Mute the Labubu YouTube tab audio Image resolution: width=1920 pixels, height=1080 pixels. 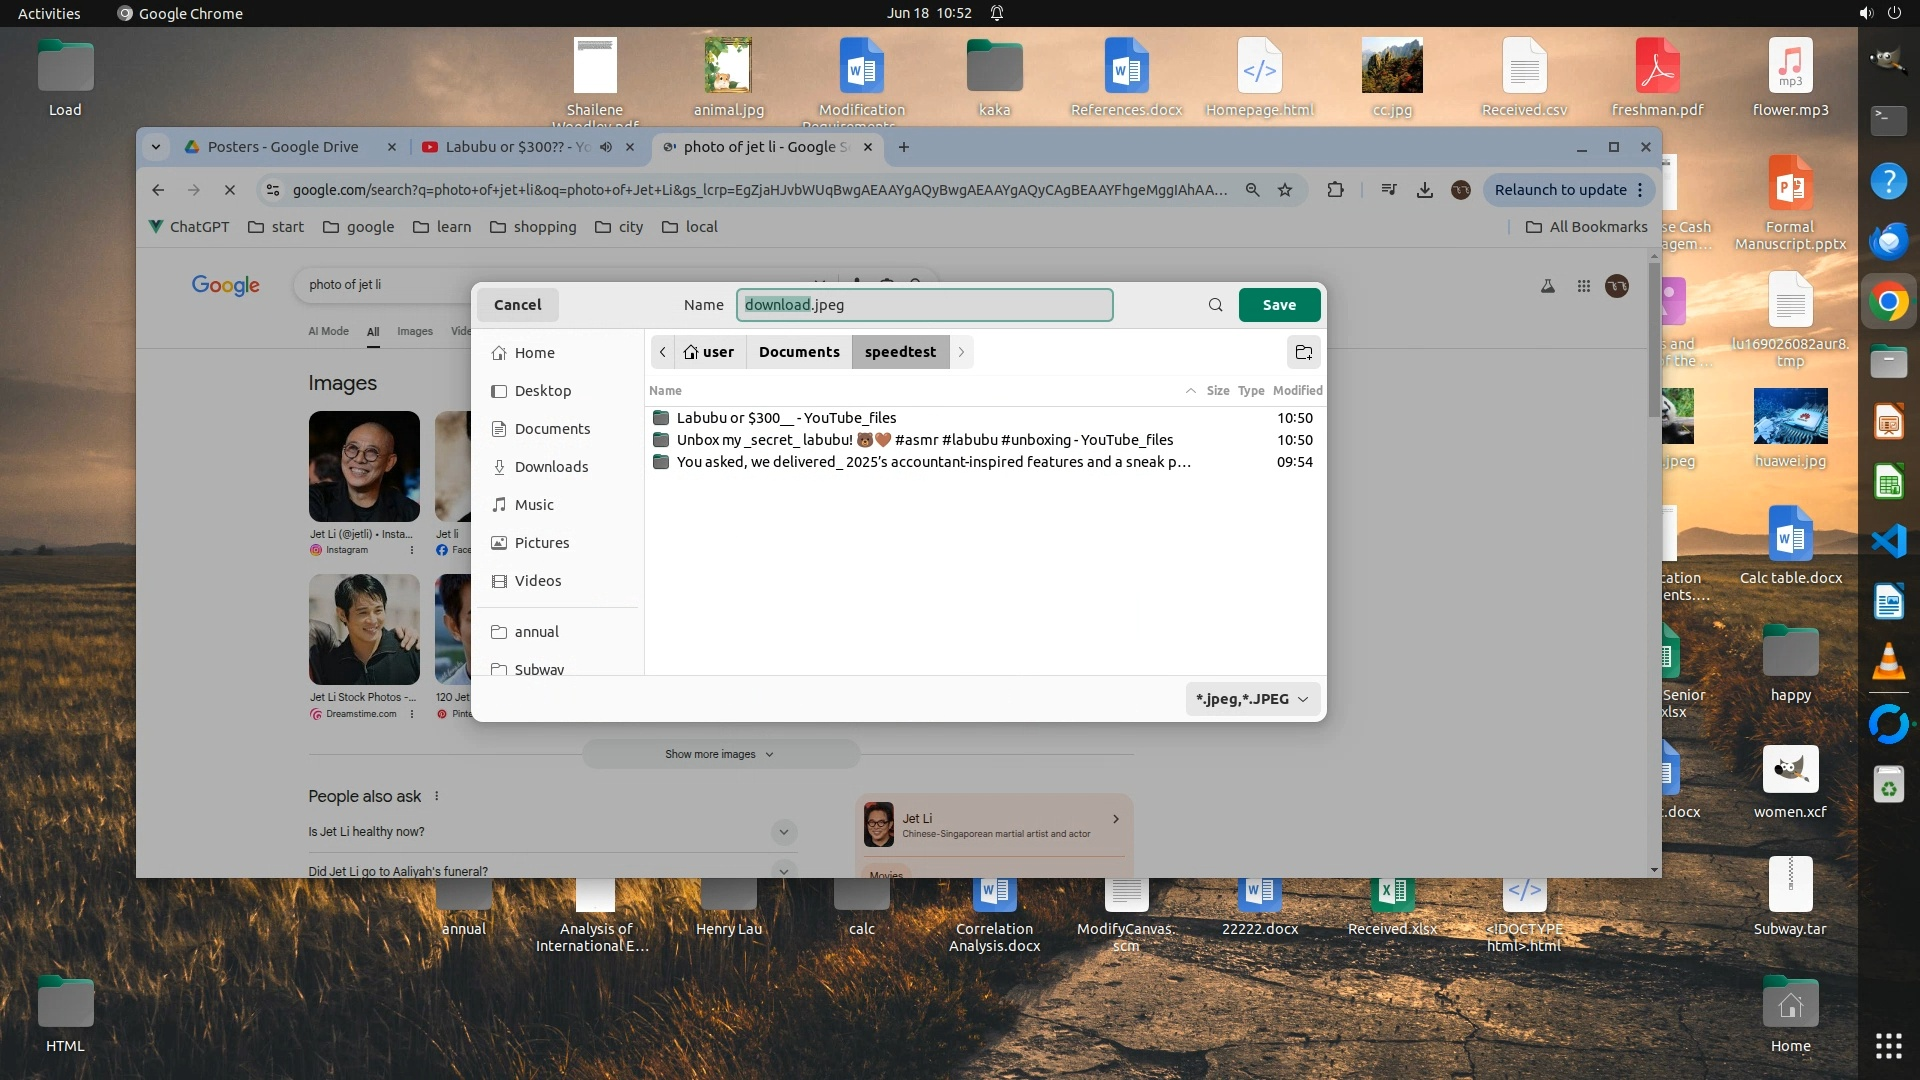pos(606,147)
